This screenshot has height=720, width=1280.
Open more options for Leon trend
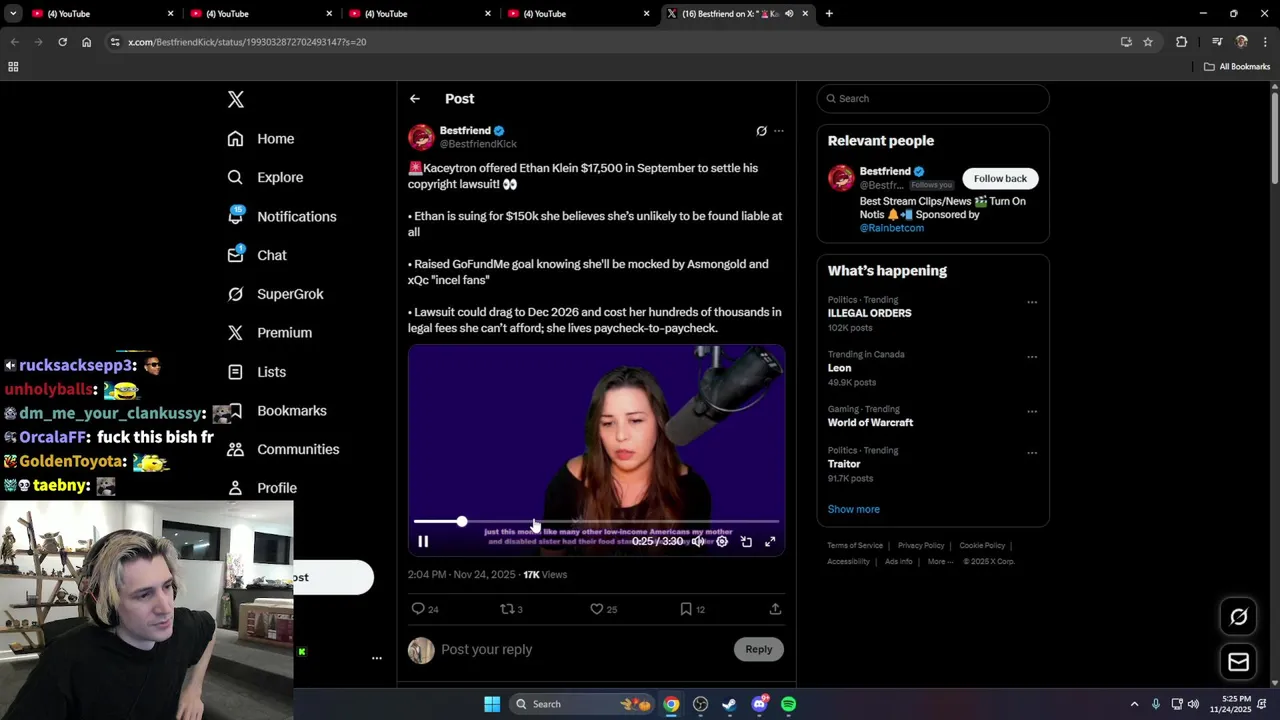(1032, 357)
